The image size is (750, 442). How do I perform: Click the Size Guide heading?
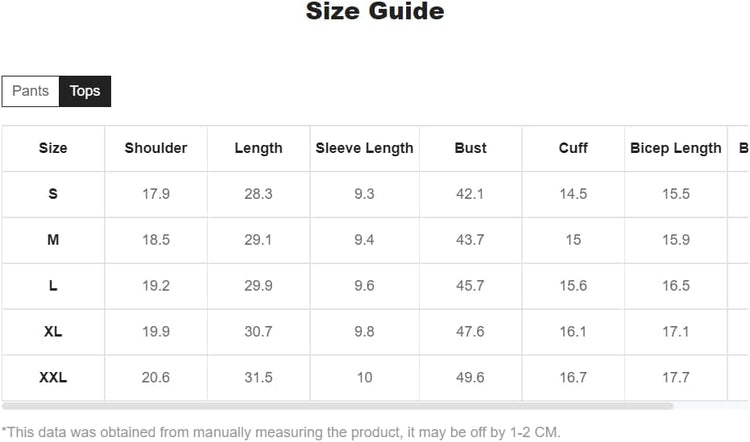pyautogui.click(x=375, y=11)
